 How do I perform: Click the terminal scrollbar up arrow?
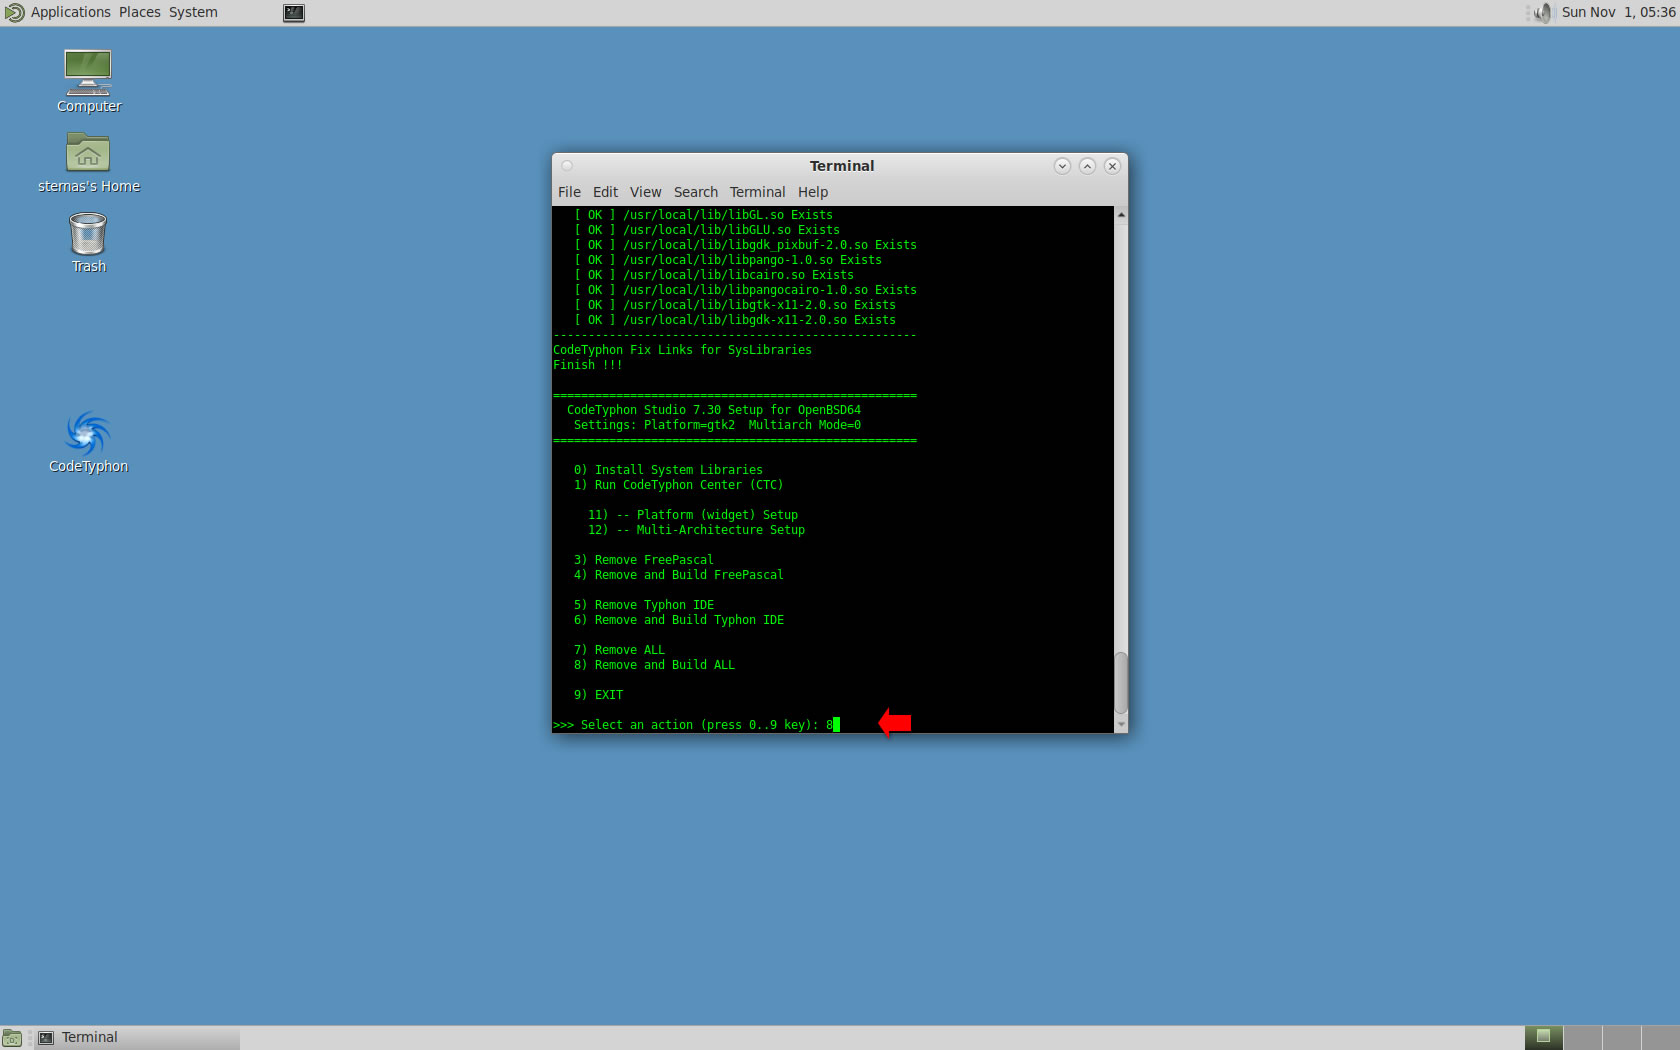pos(1121,215)
